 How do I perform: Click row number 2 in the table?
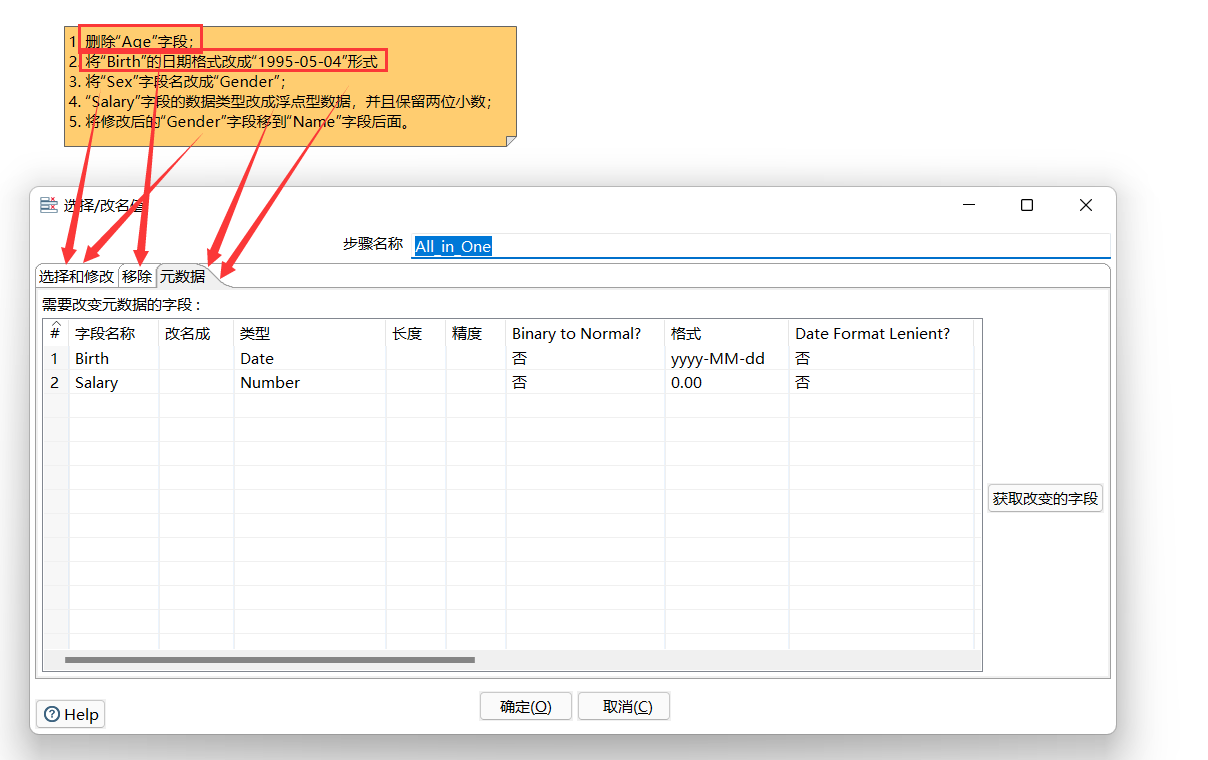tap(55, 382)
